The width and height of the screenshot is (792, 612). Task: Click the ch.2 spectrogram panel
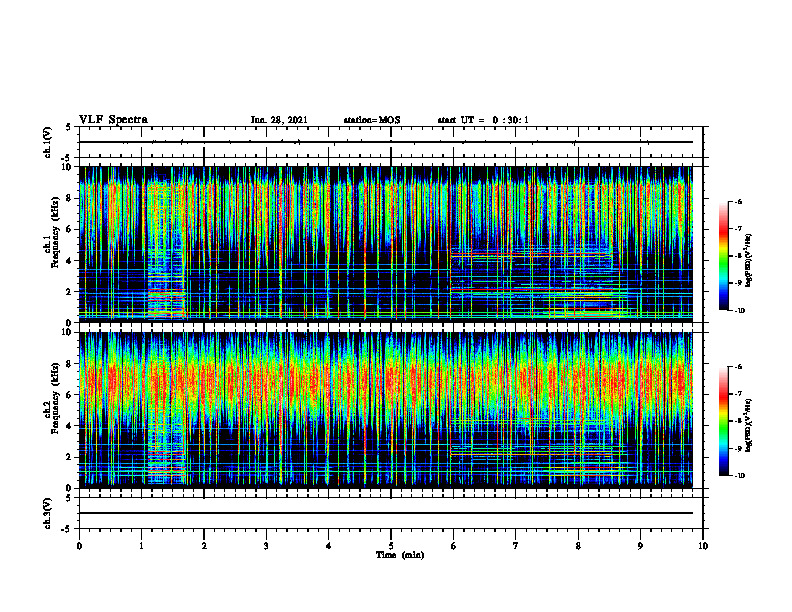tap(386, 410)
